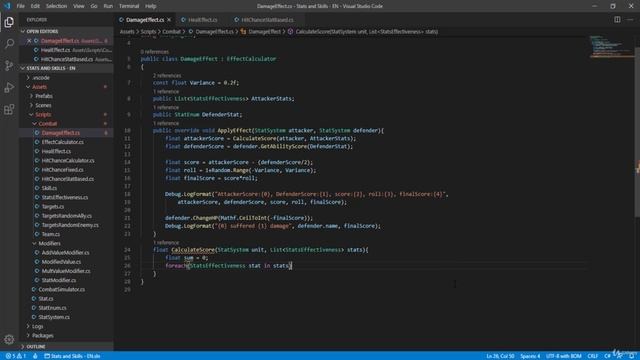Open the Go menu
Viewport: 640px width, 360px height.
pos(94,6)
